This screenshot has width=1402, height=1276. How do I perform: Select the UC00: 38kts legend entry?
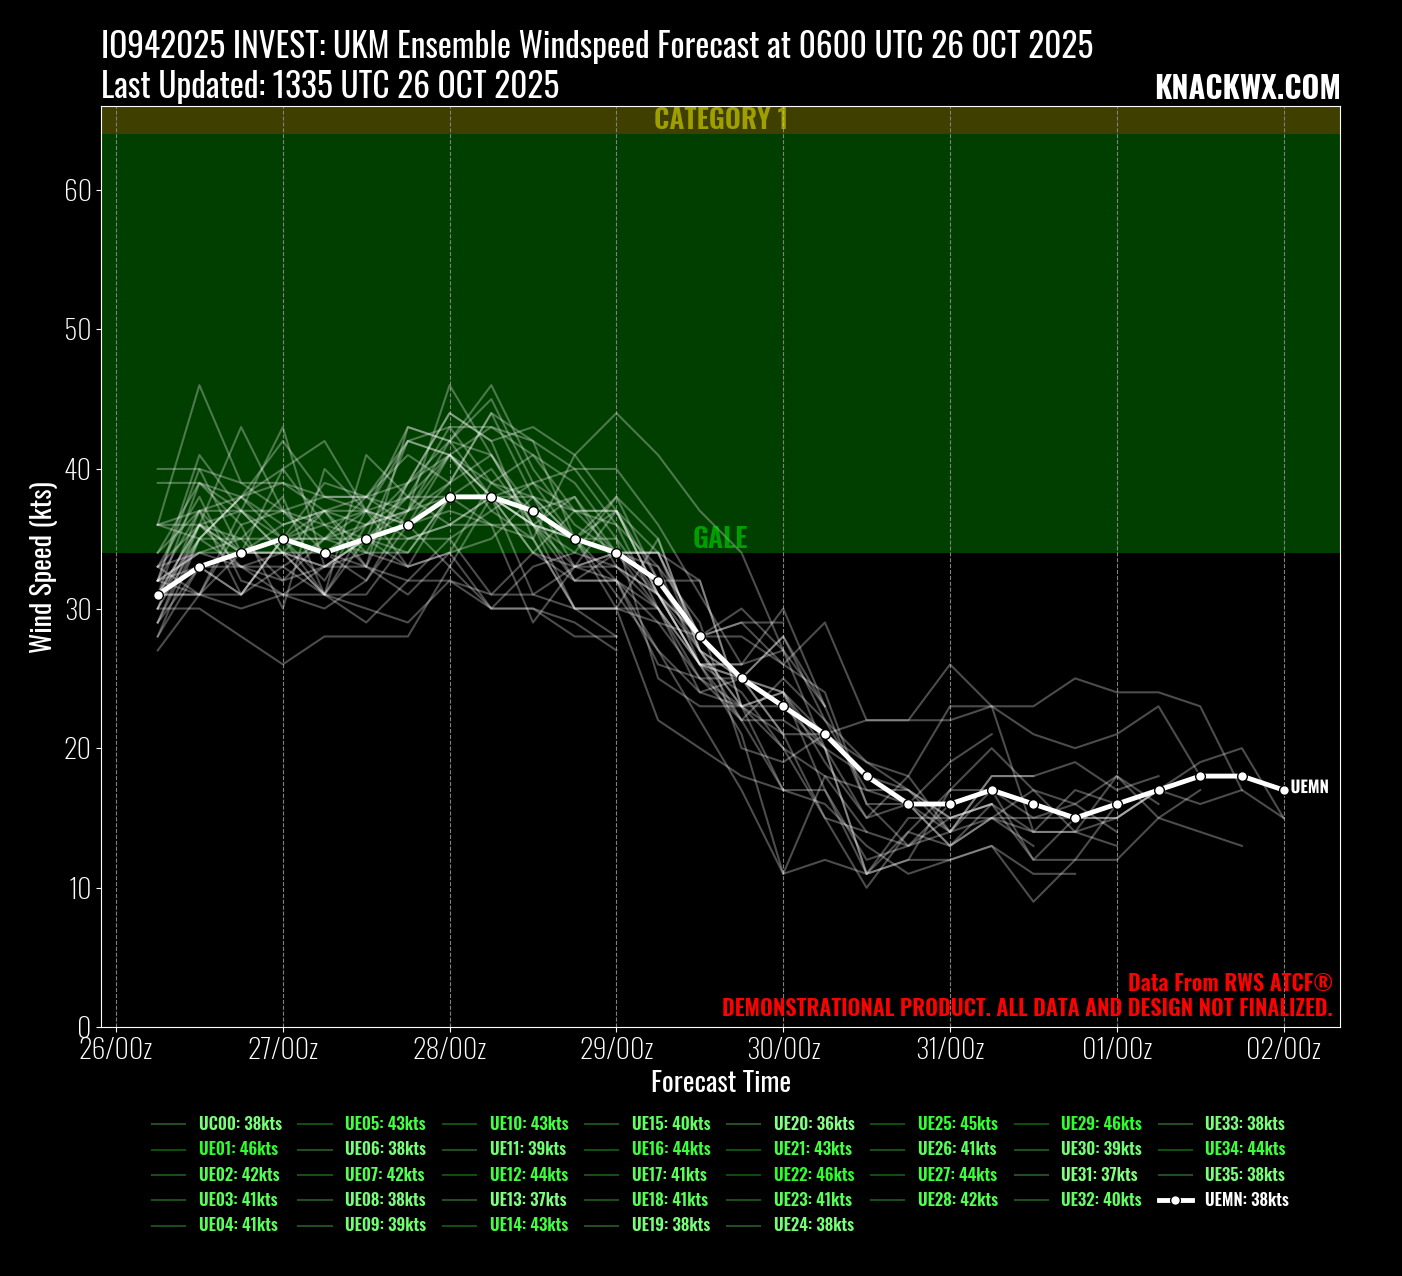(x=240, y=1124)
